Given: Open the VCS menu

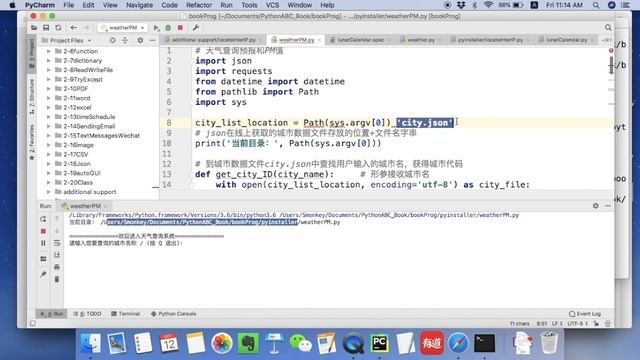Looking at the screenshot, I should click(272, 5).
